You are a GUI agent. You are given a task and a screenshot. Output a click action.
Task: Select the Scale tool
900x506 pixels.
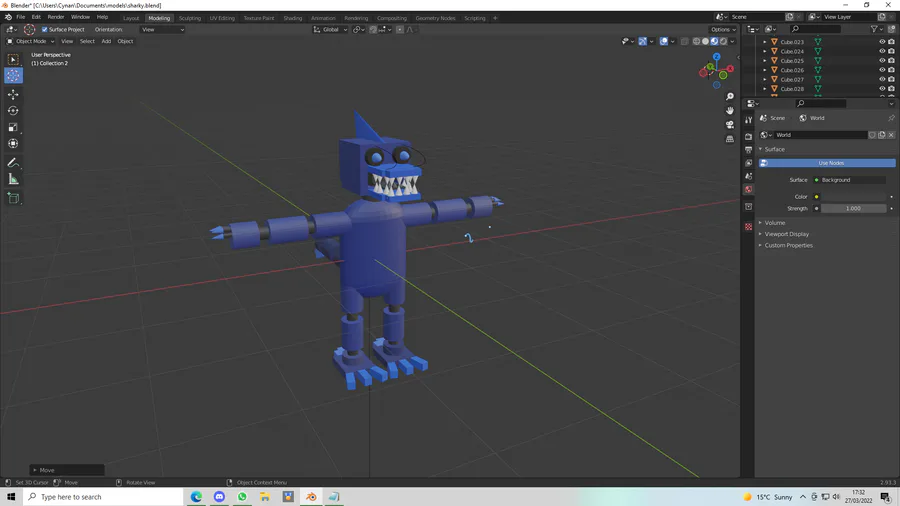pos(13,127)
